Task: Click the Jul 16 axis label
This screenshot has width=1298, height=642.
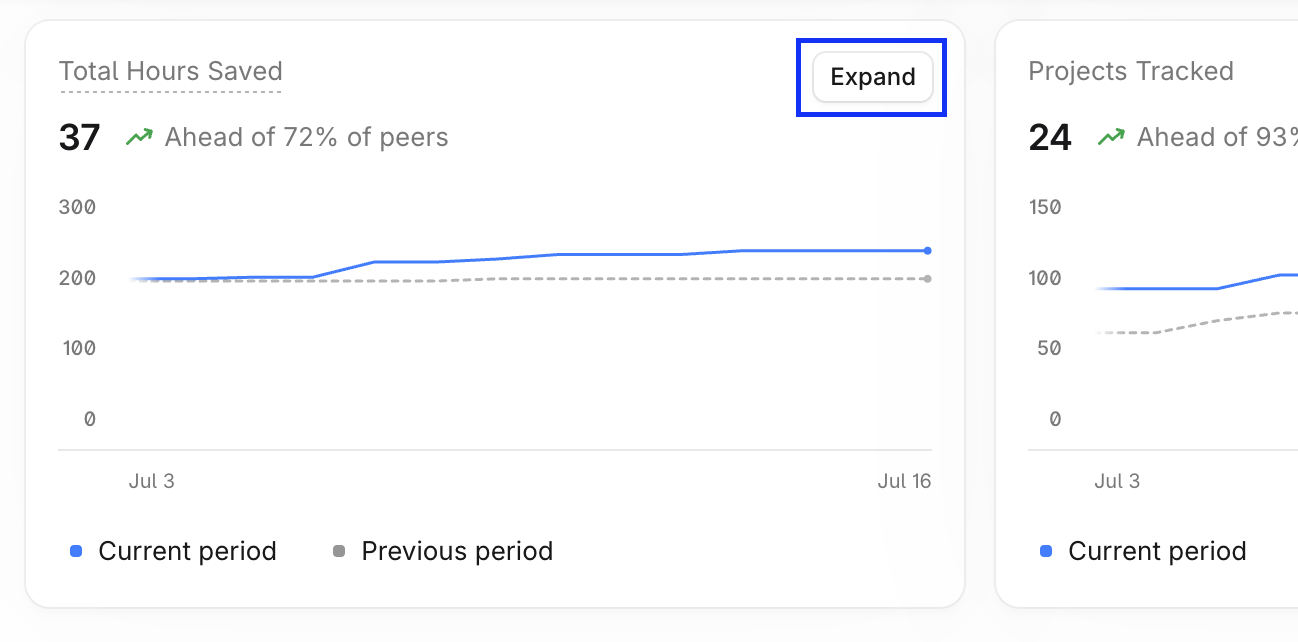Action: (x=904, y=481)
